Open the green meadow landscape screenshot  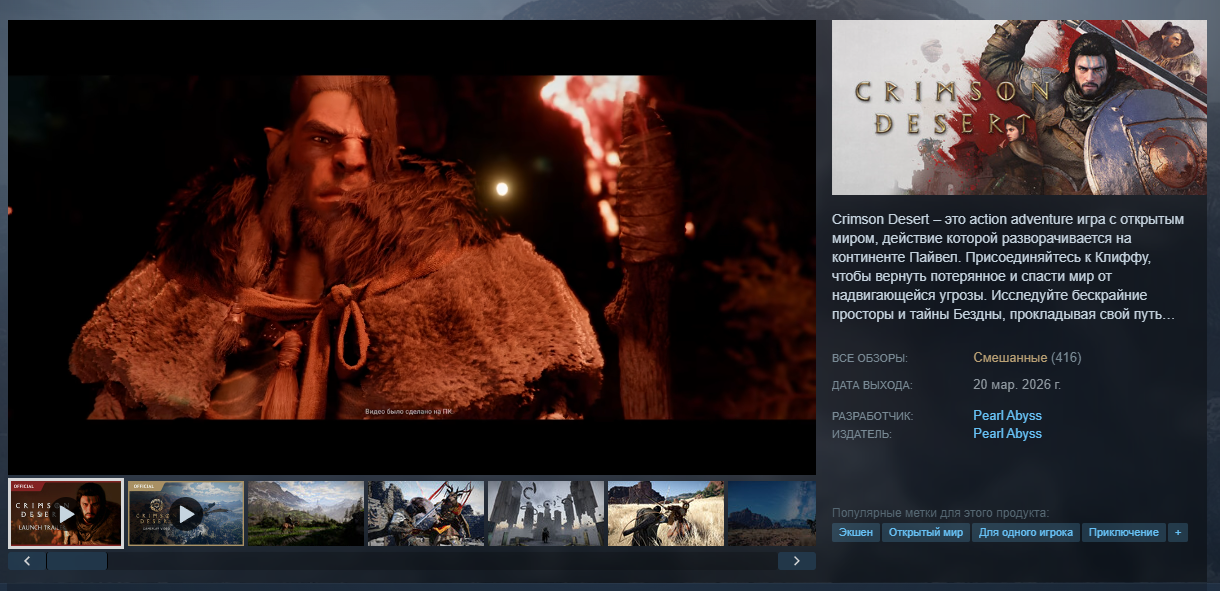[306, 513]
